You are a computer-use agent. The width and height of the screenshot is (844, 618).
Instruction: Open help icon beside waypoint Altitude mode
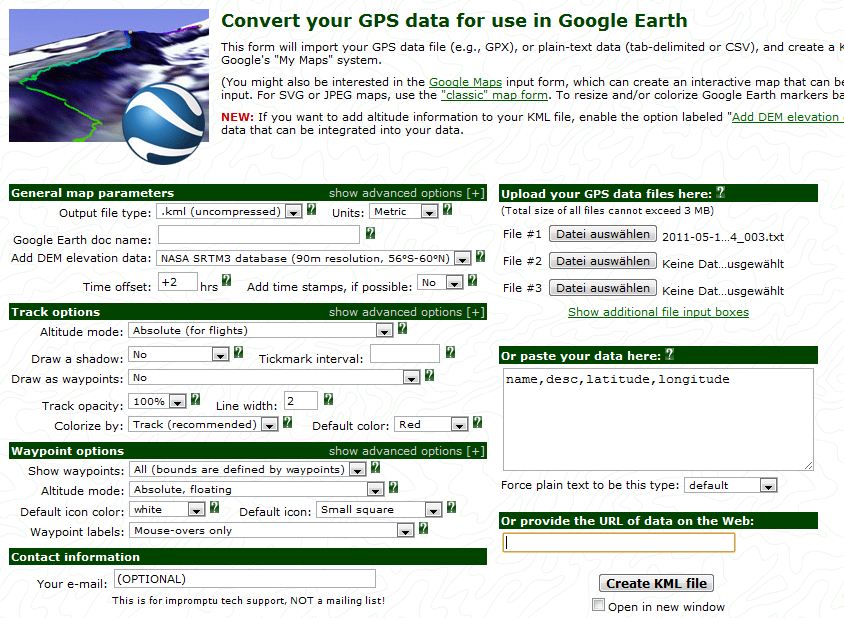pos(393,488)
